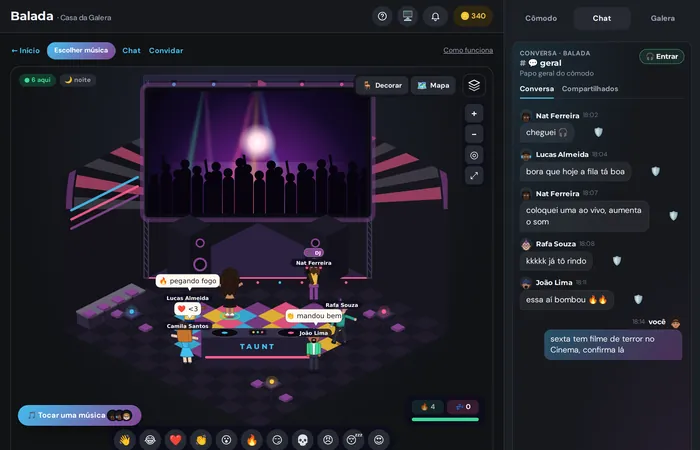700x450 pixels.
Task: Send the fire reaction
Action: (252, 440)
